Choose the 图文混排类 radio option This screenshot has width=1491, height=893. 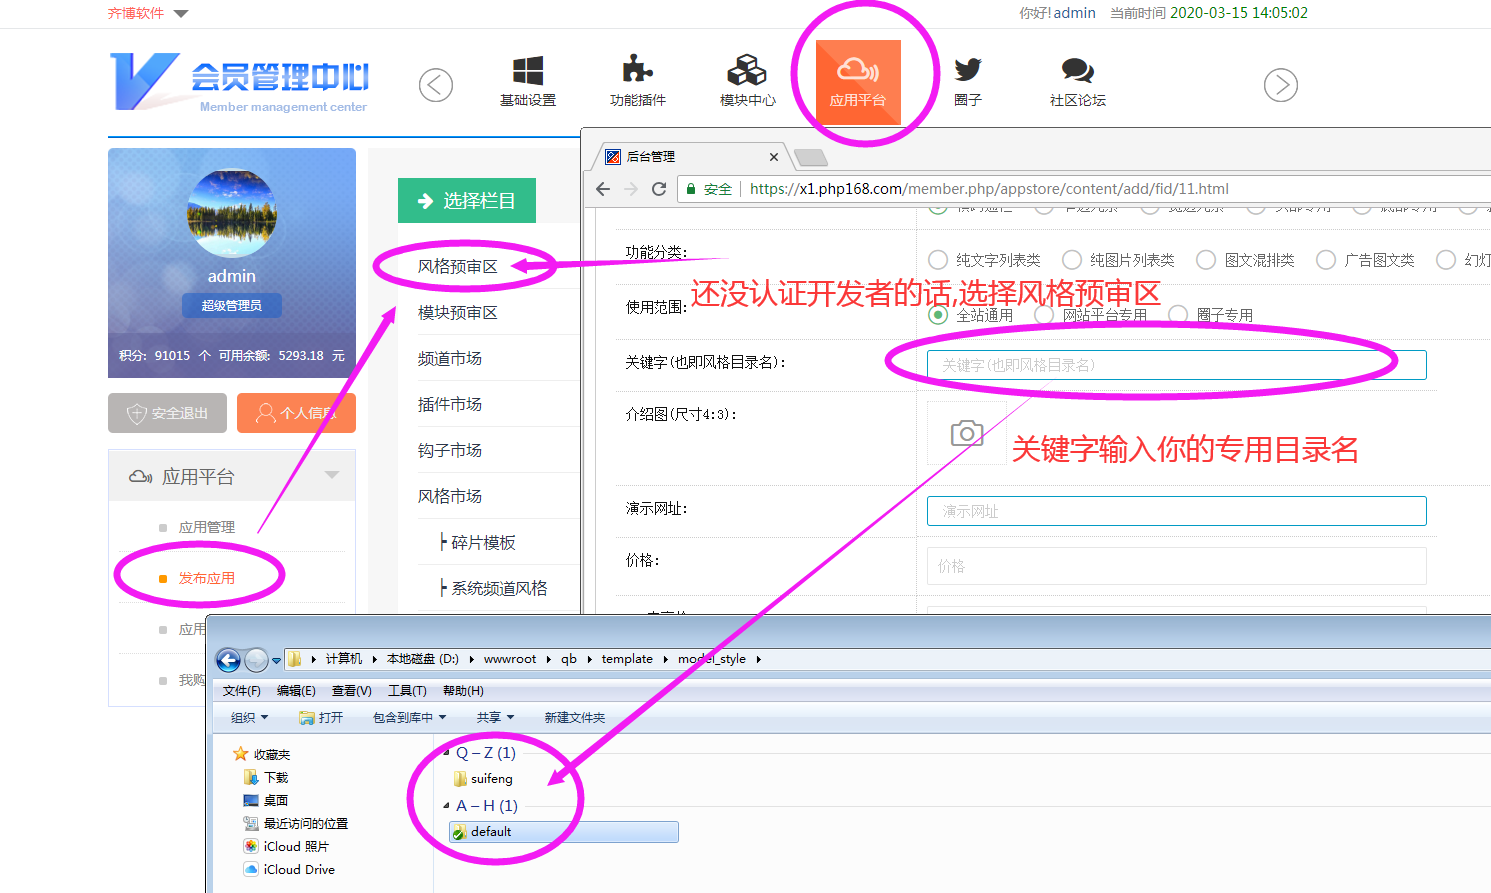click(1206, 260)
